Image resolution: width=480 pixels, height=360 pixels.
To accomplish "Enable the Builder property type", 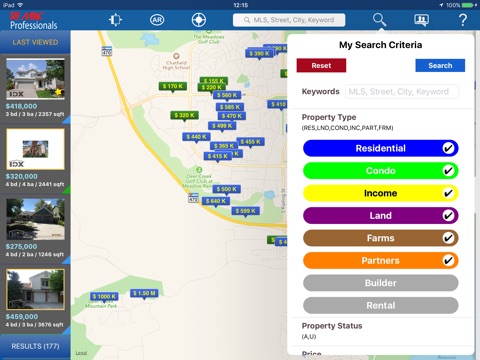I will pos(380,283).
